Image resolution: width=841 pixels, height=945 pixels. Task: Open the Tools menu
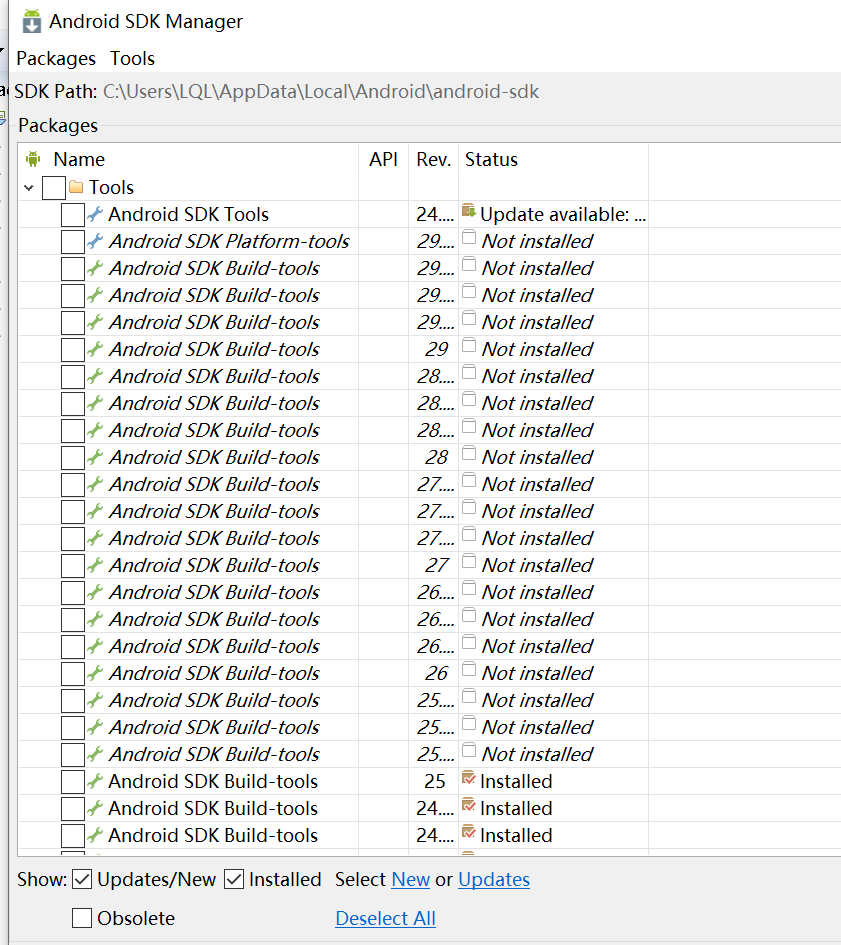point(132,58)
